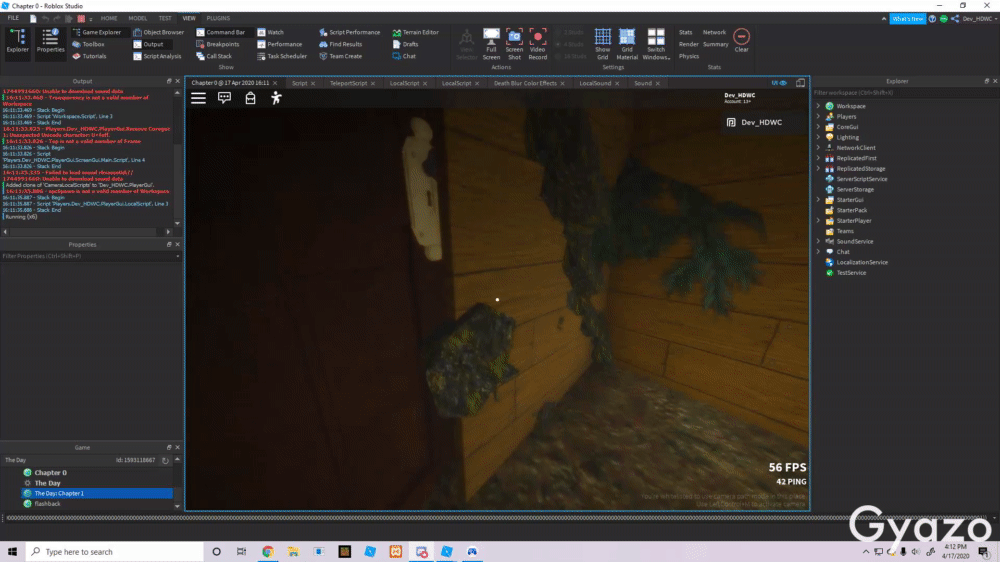Expand the SoundService tree node

click(x=819, y=241)
